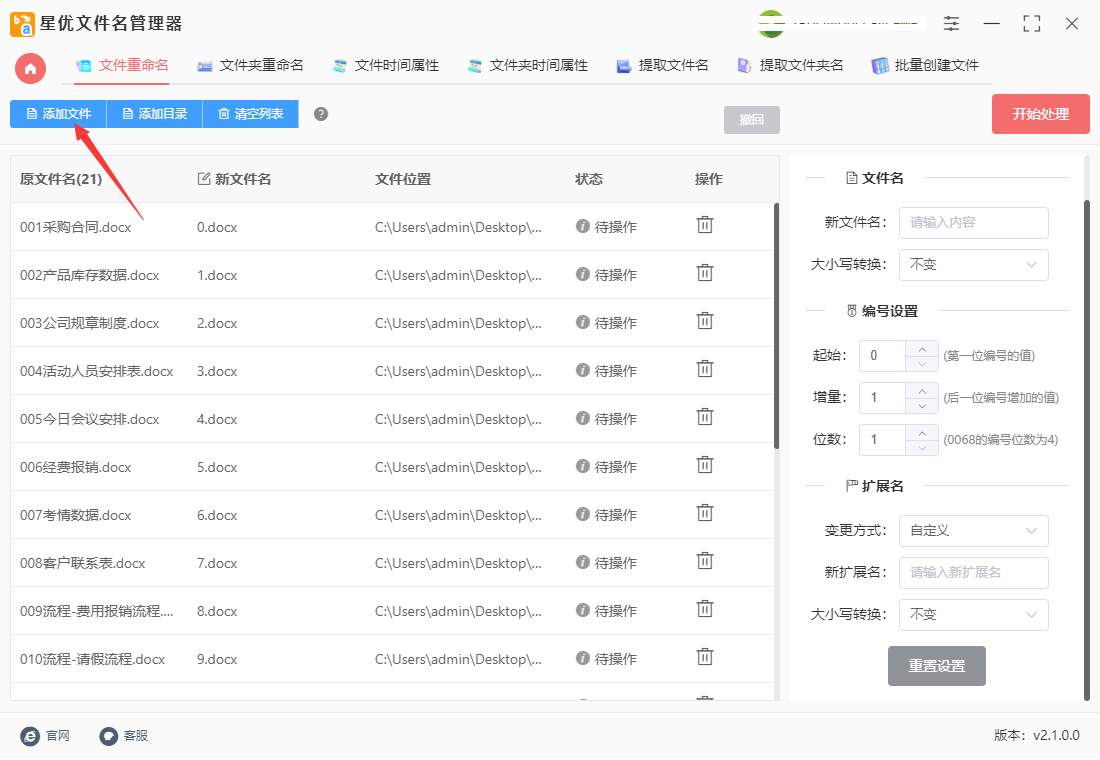1100x760 pixels.
Task: Click 添加文件 button
Action: coord(58,114)
